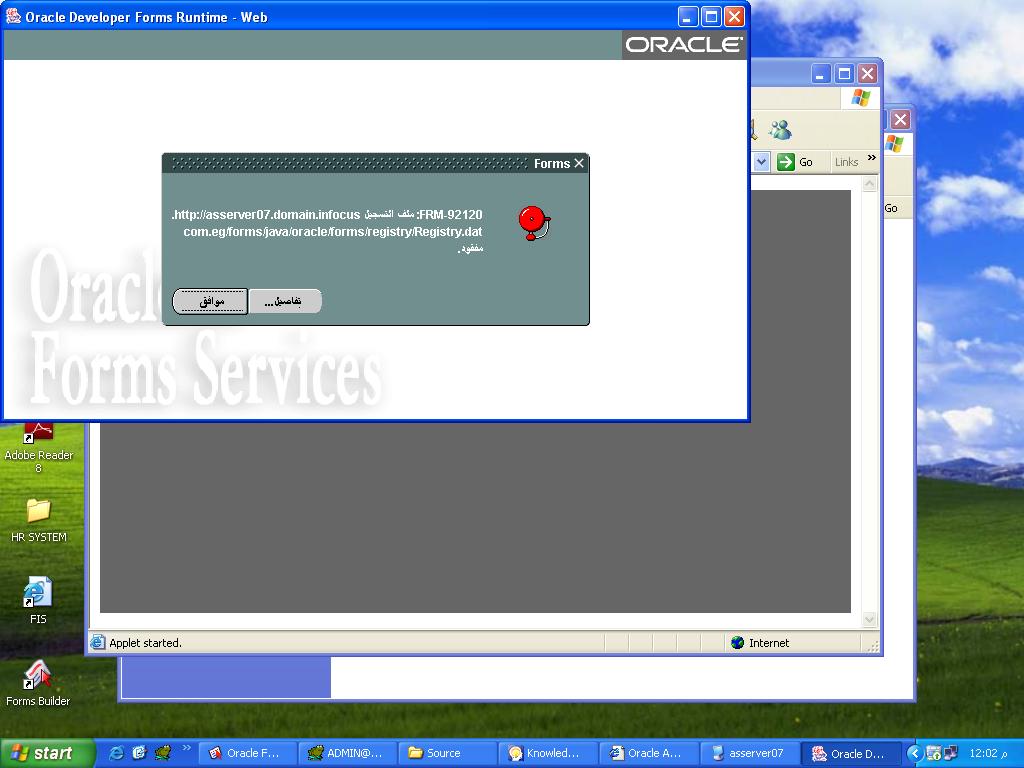Click the second quick launch icon
The width and height of the screenshot is (1024, 768).
(x=139, y=753)
